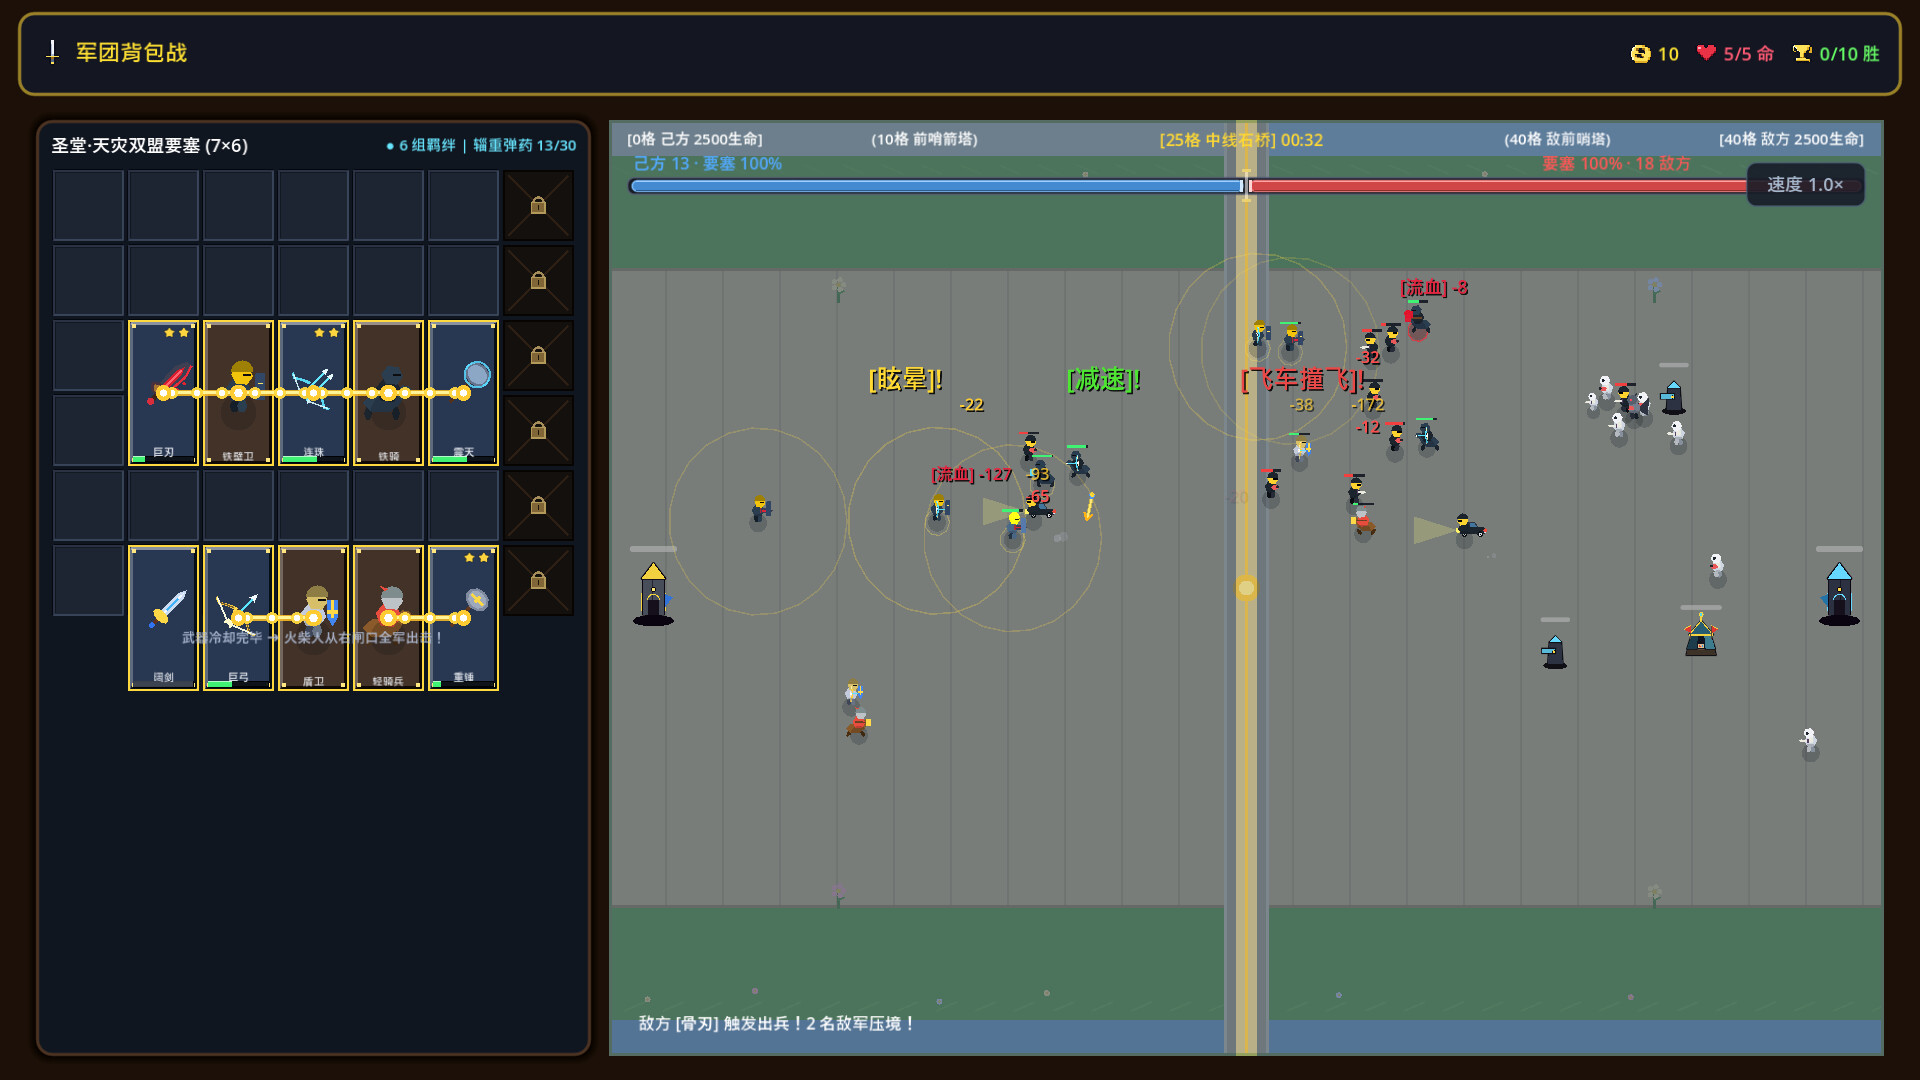Select the 轻骑兵 light cavalry card
The image size is (1920, 1080).
[x=388, y=618]
